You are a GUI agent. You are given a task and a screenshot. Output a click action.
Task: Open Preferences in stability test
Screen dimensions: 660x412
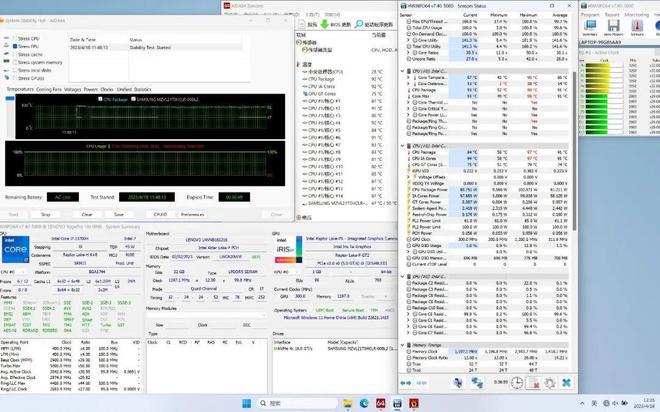click(192, 214)
